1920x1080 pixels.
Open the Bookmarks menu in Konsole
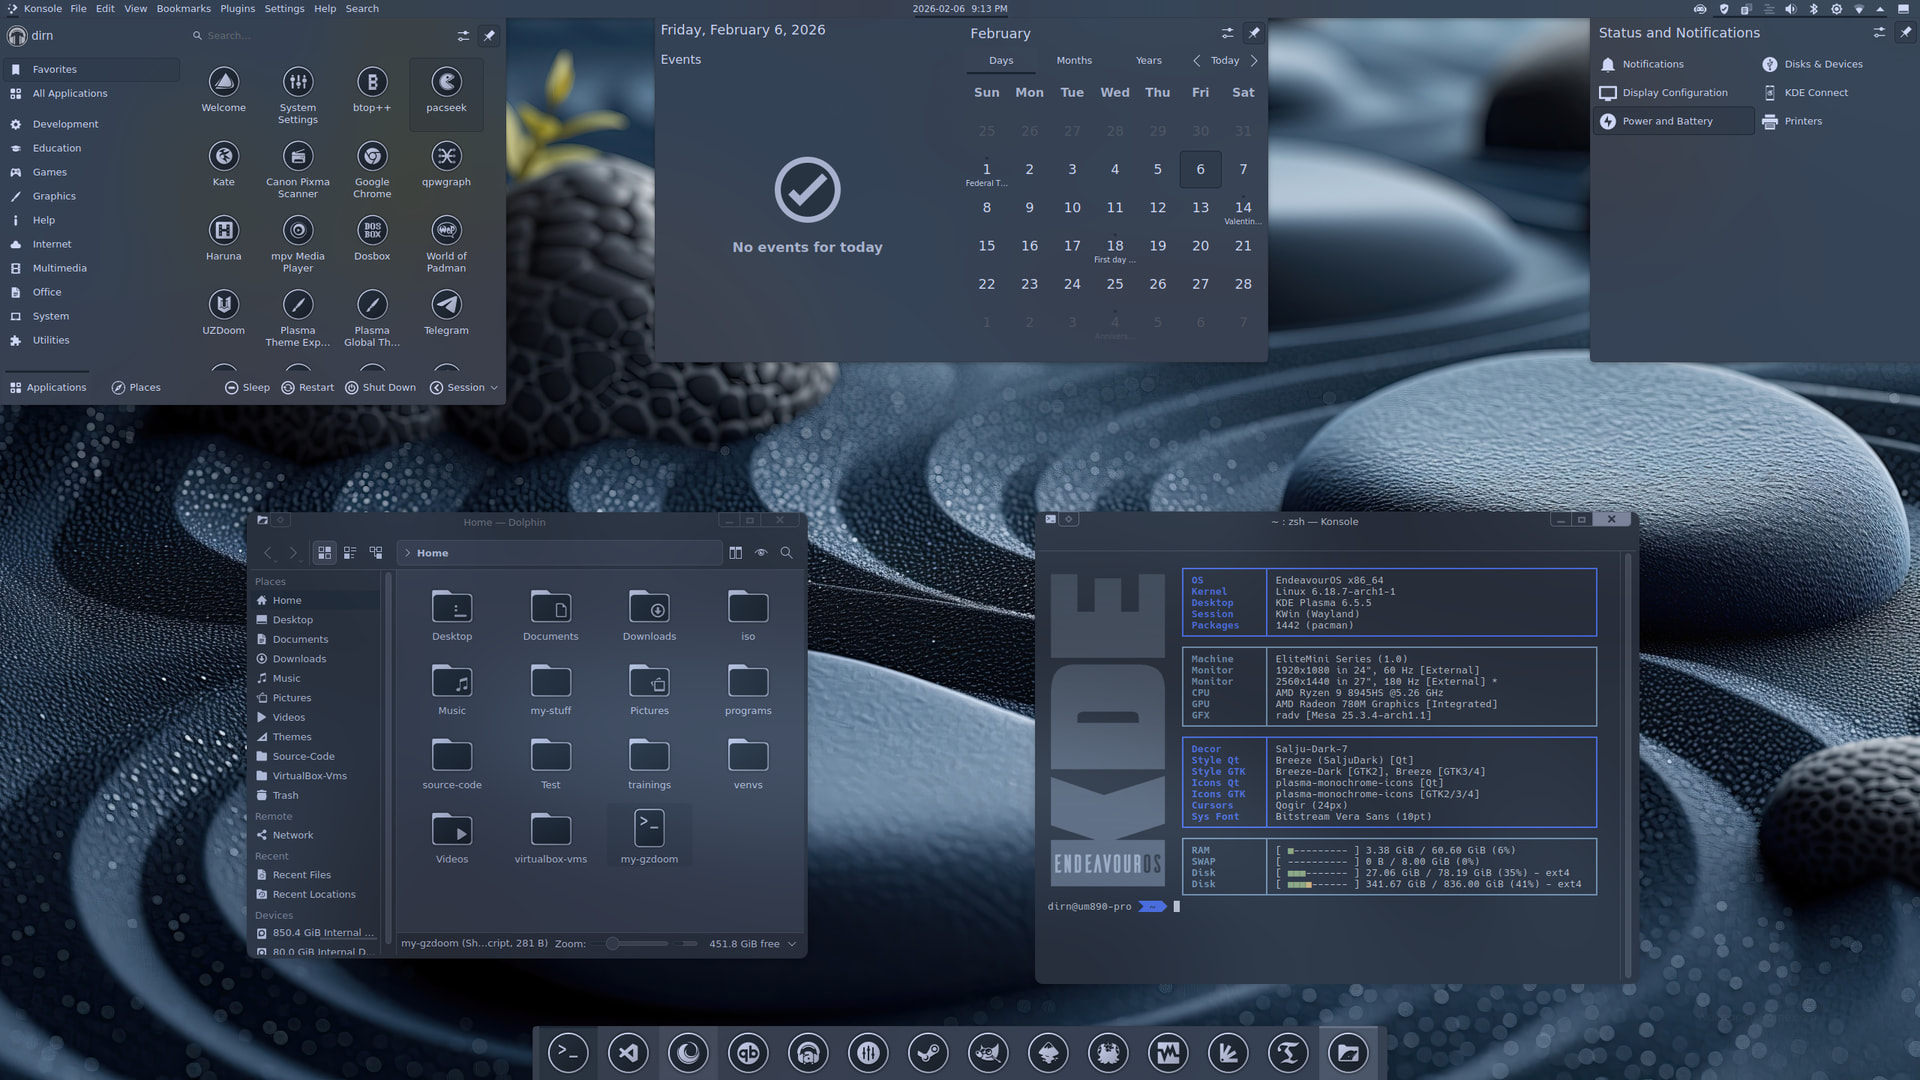(183, 8)
